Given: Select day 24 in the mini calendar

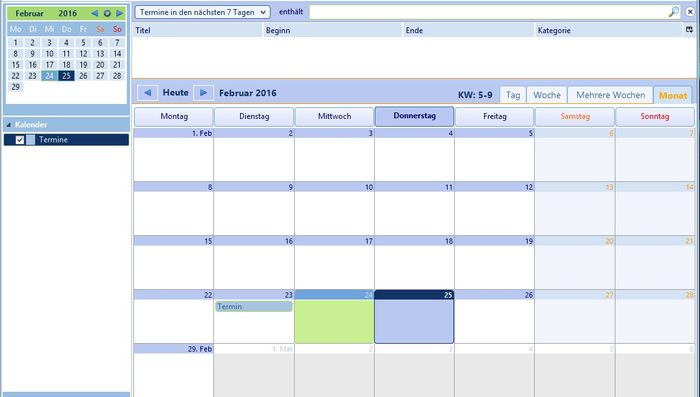Looking at the screenshot, I should [49, 76].
